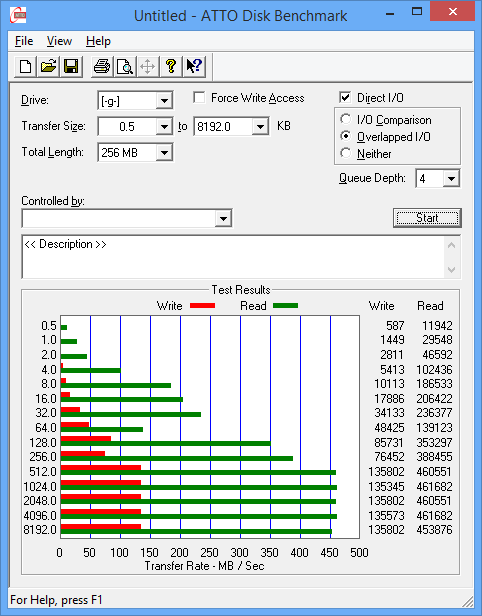
Task: Click the write value 5413
Action: coord(392,369)
